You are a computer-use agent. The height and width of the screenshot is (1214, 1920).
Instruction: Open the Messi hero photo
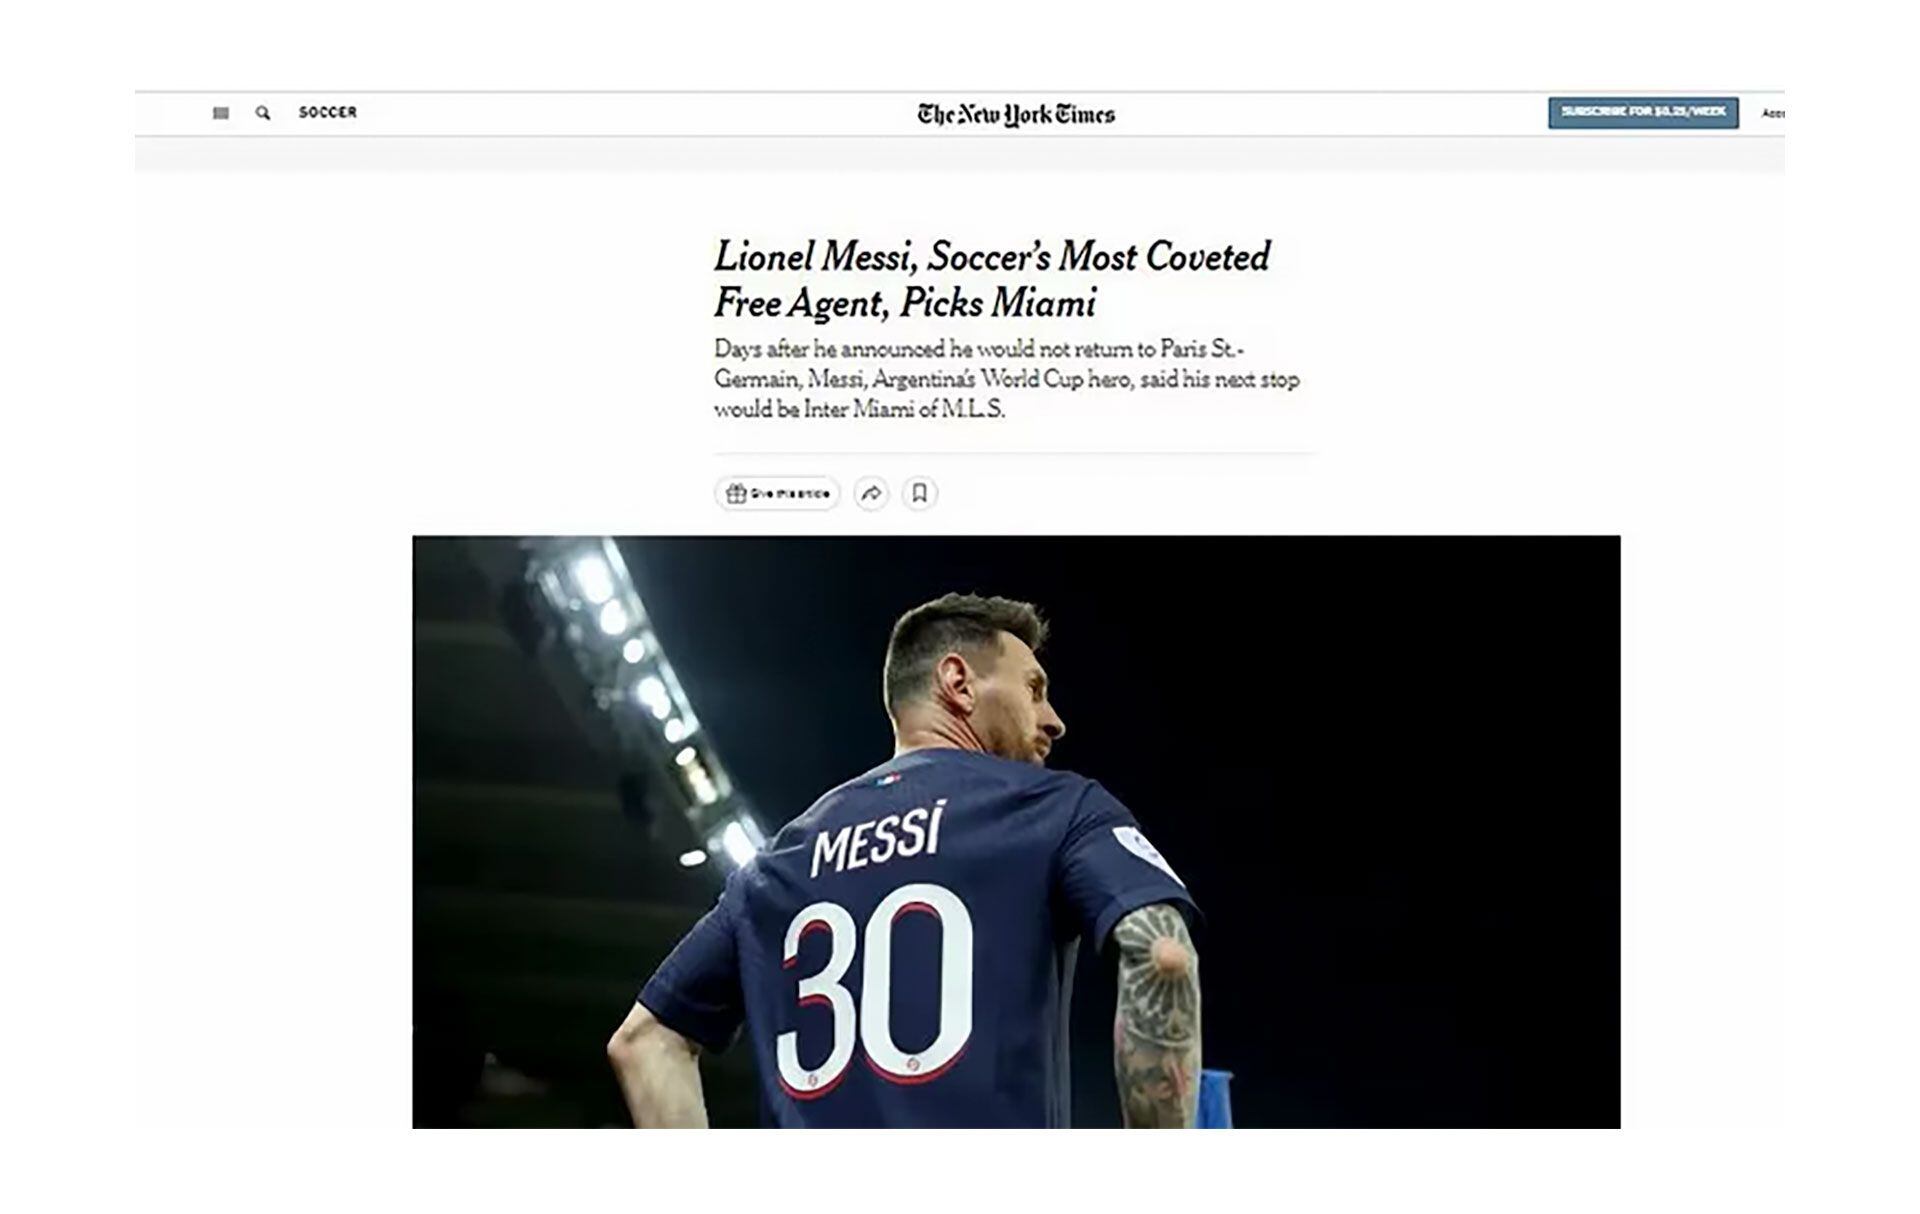click(x=1016, y=832)
